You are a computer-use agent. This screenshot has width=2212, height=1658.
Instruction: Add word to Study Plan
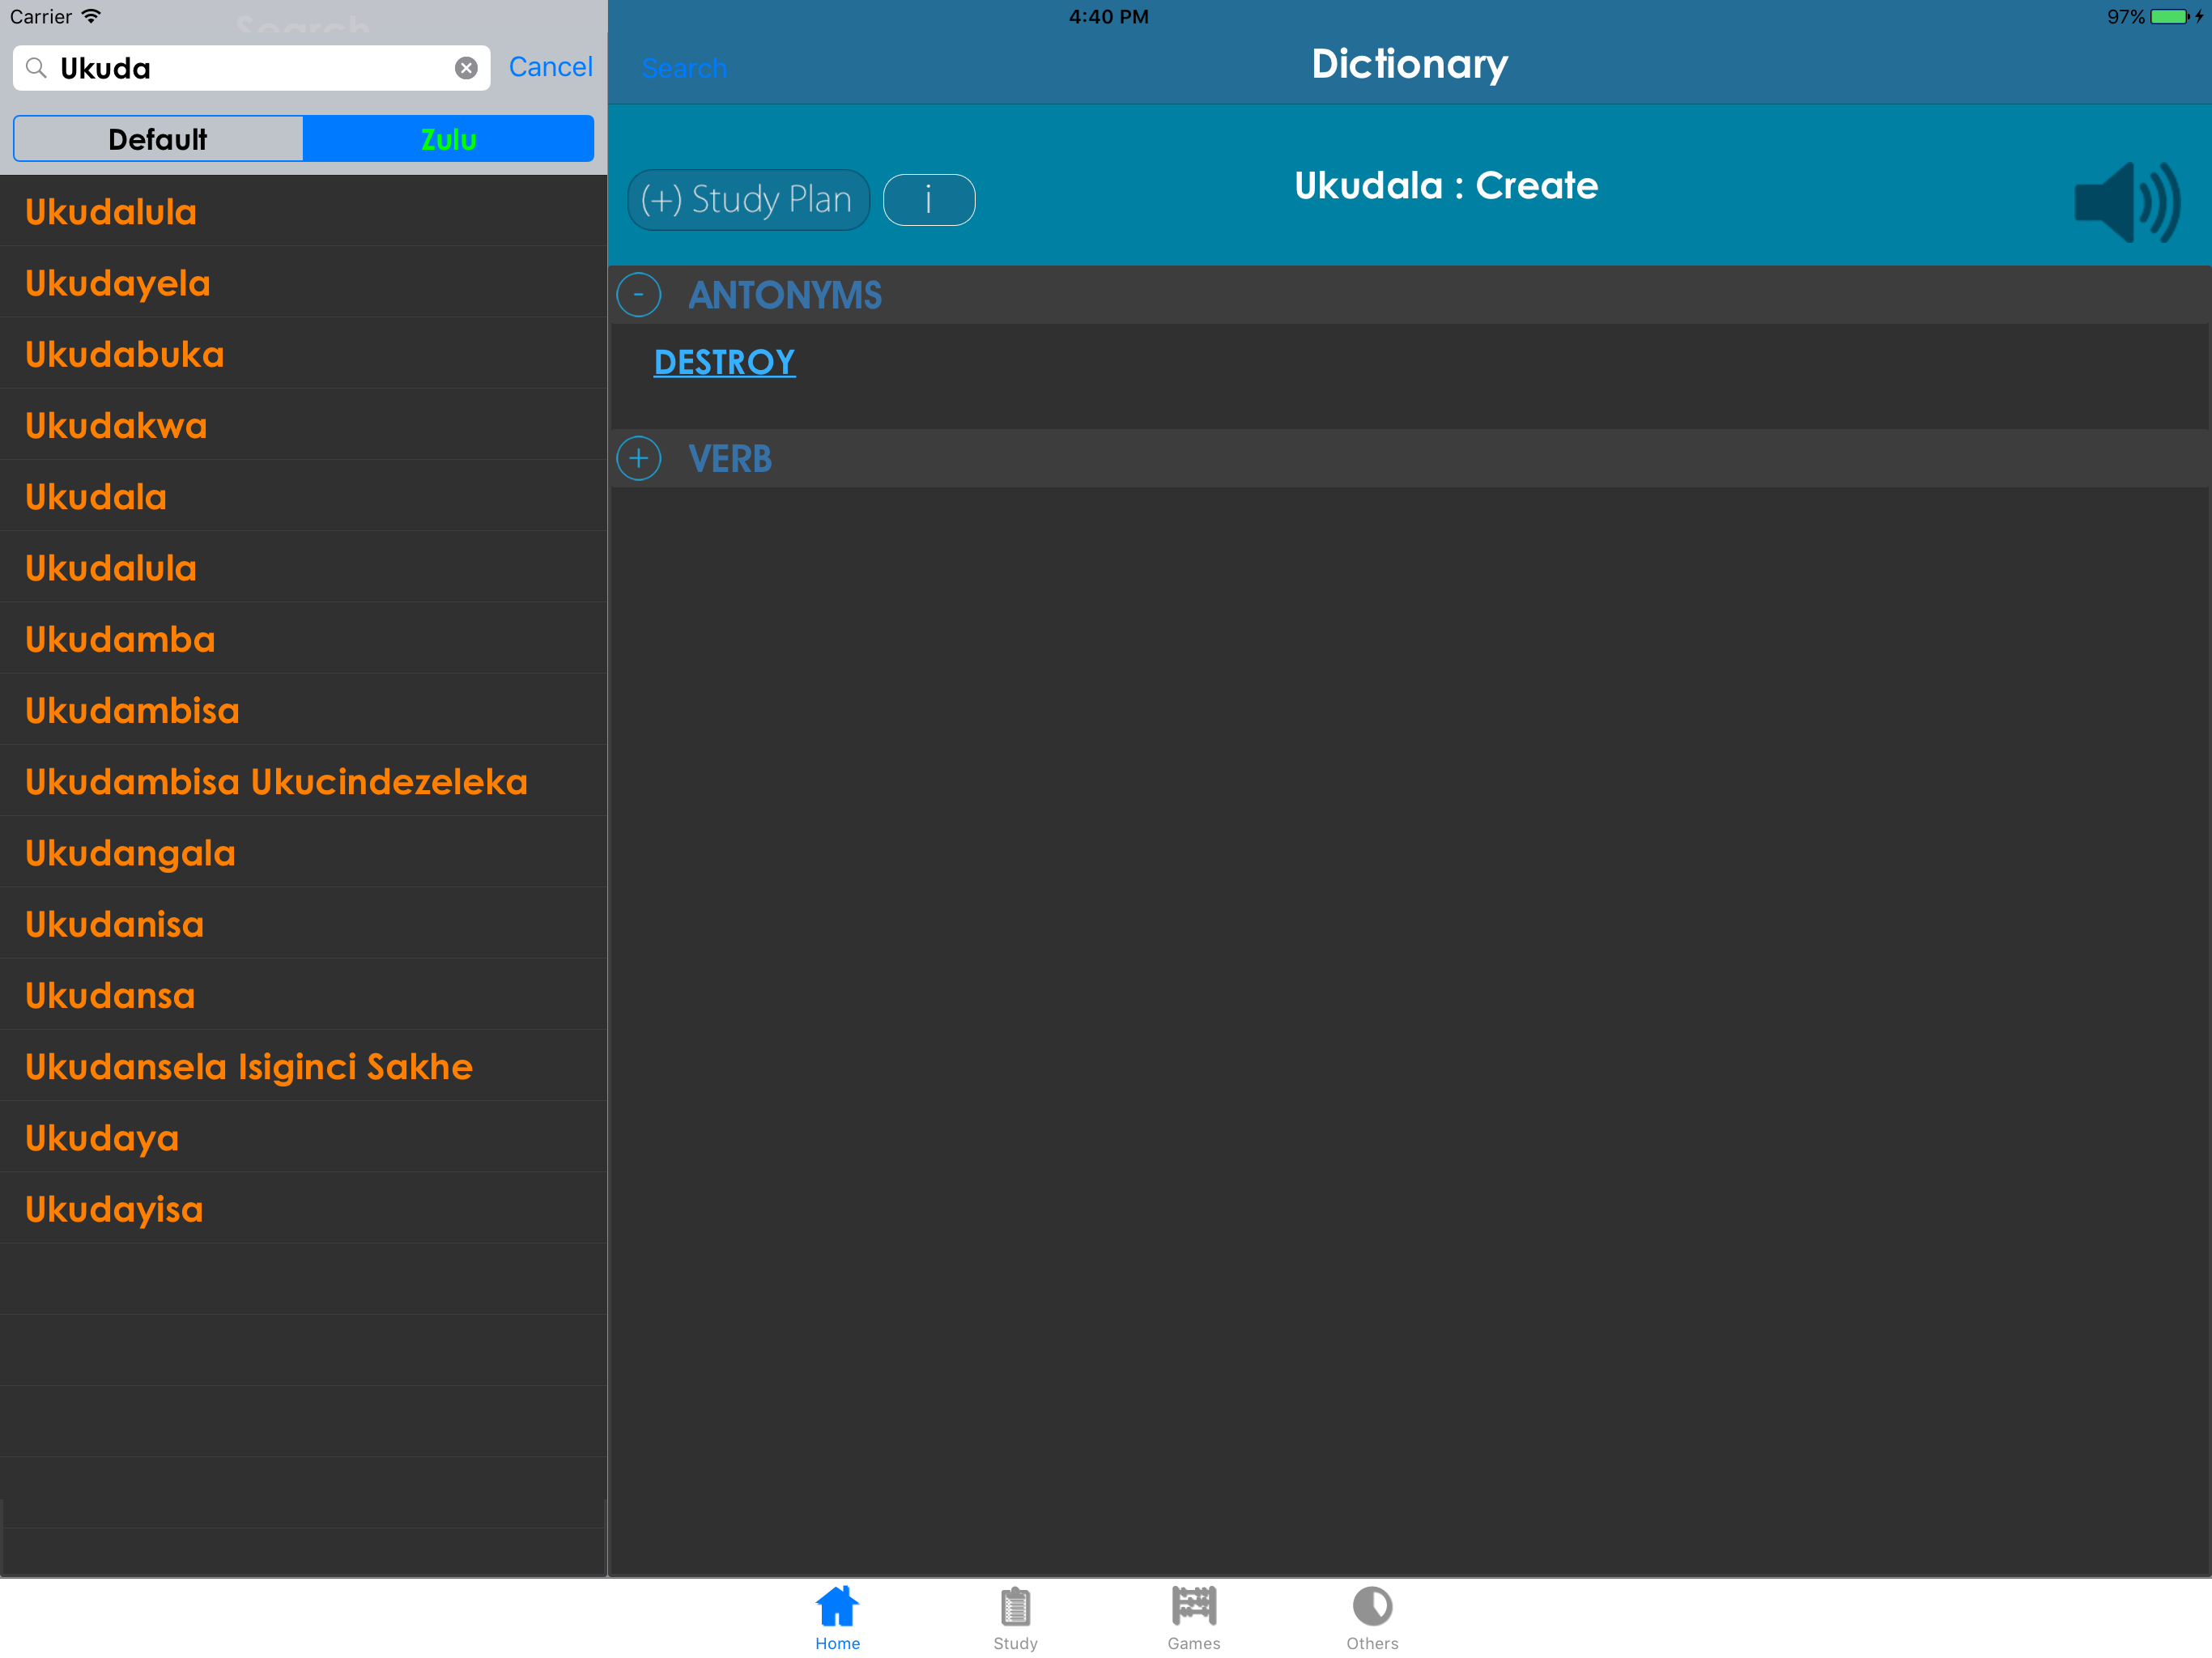(748, 200)
